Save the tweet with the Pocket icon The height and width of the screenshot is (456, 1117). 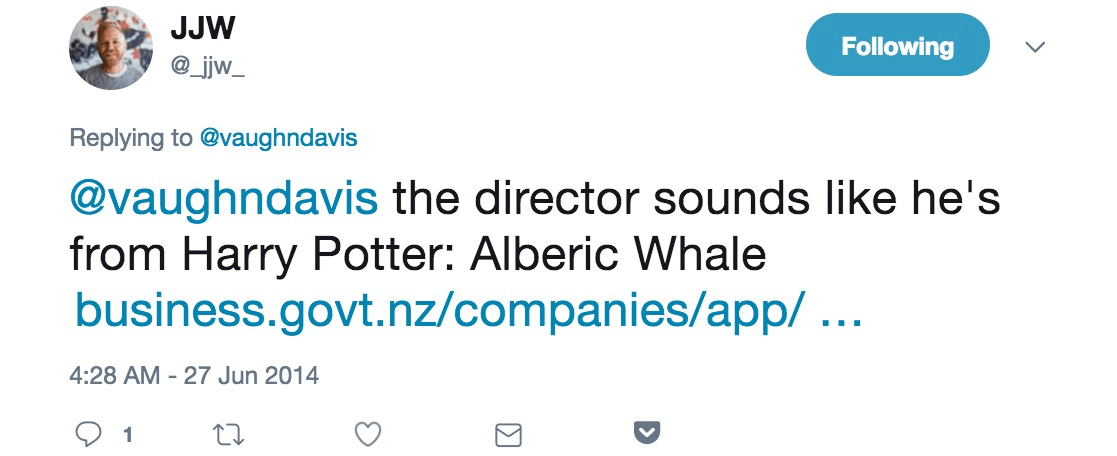[648, 433]
